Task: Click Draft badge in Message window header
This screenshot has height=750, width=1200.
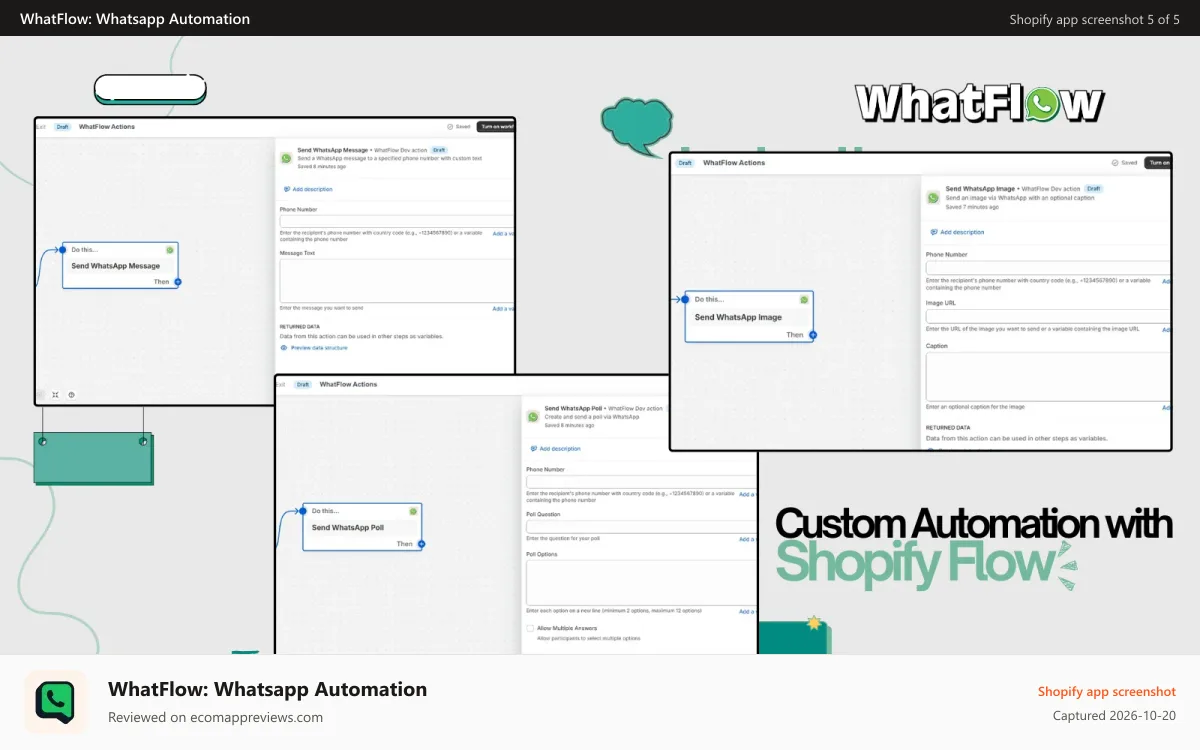Action: pos(63,127)
